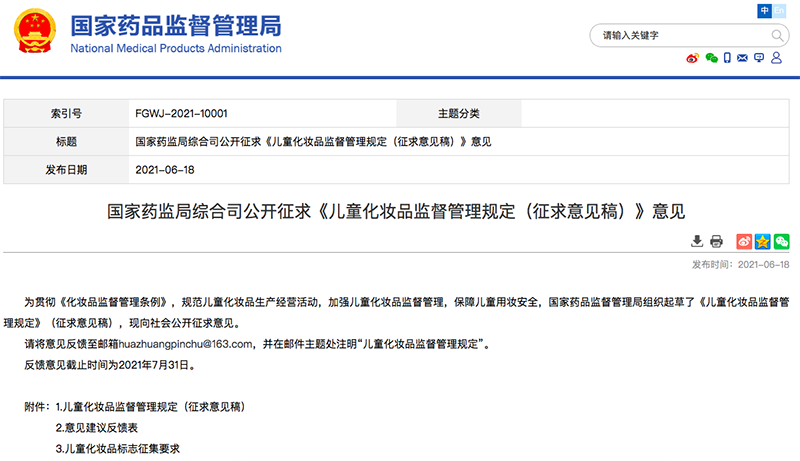
Task: Click the email envelope icon in header
Action: coord(742,58)
